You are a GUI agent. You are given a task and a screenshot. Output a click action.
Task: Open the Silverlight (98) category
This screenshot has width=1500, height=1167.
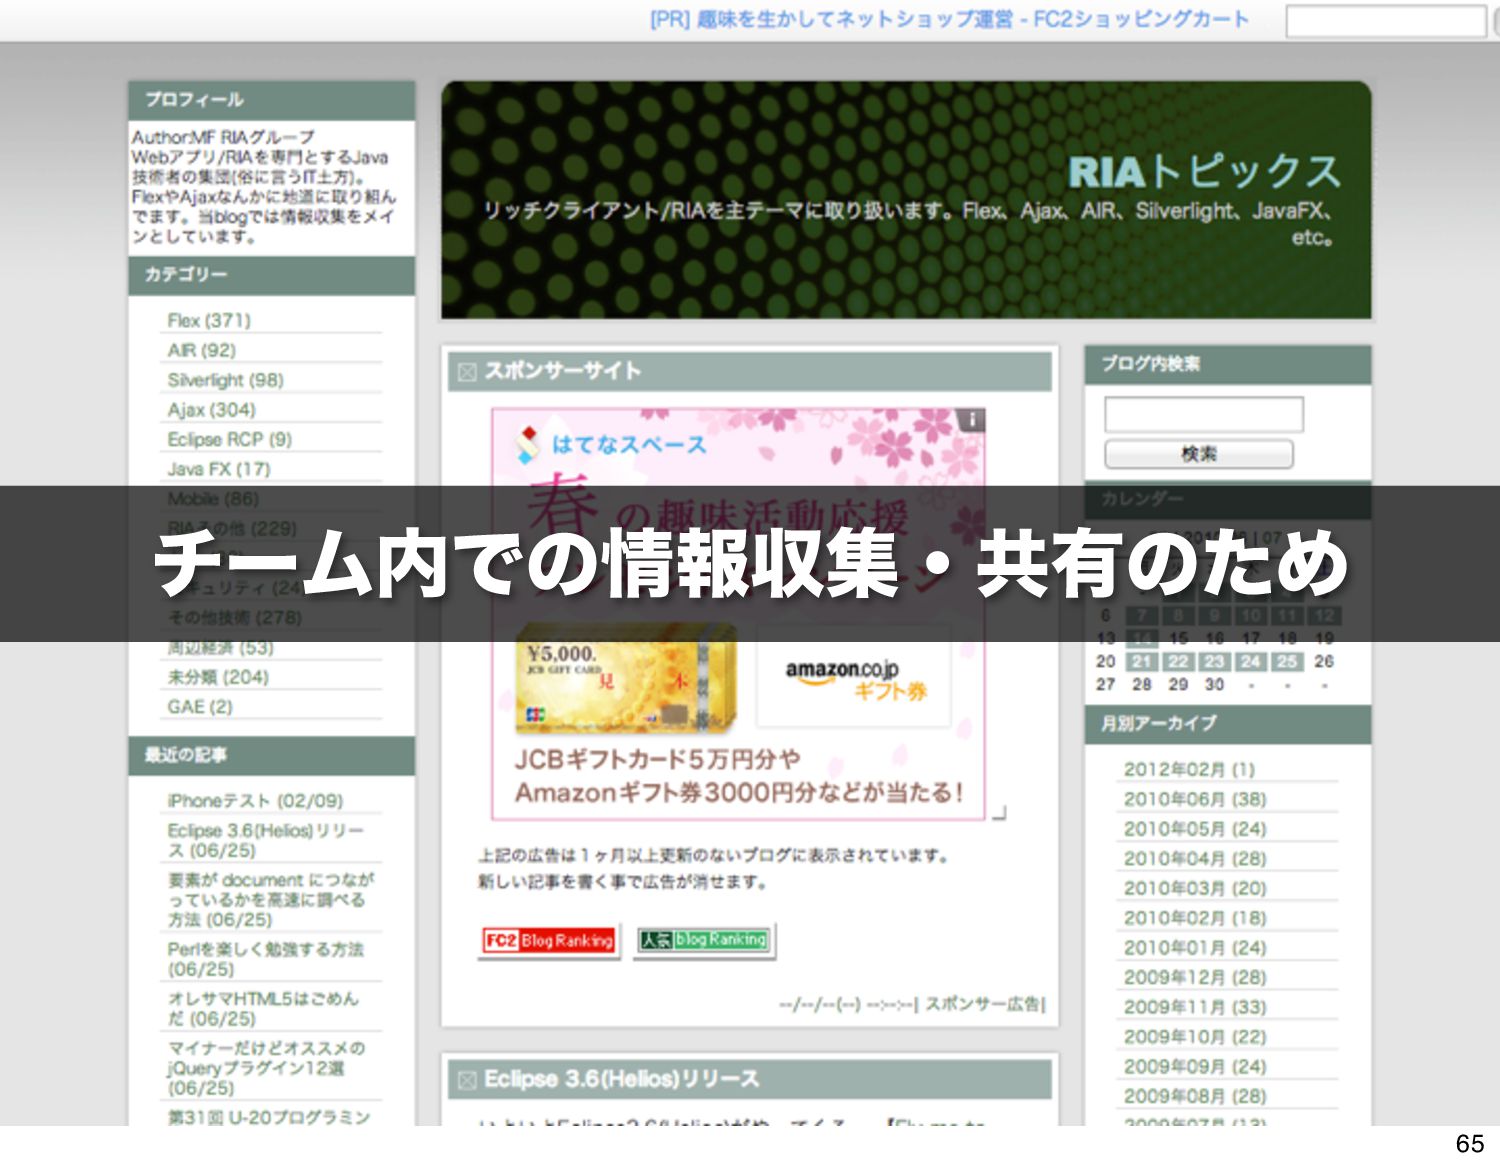click(x=226, y=380)
